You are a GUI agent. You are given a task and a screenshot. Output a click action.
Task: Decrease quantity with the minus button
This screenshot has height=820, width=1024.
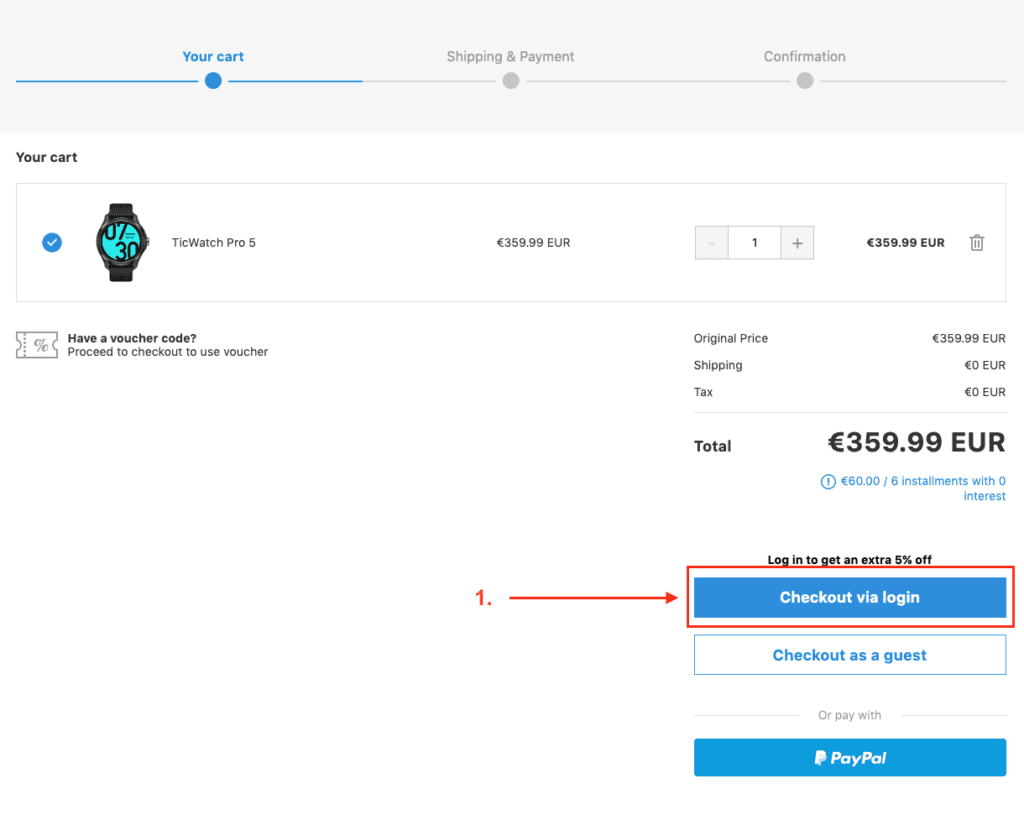[712, 242]
